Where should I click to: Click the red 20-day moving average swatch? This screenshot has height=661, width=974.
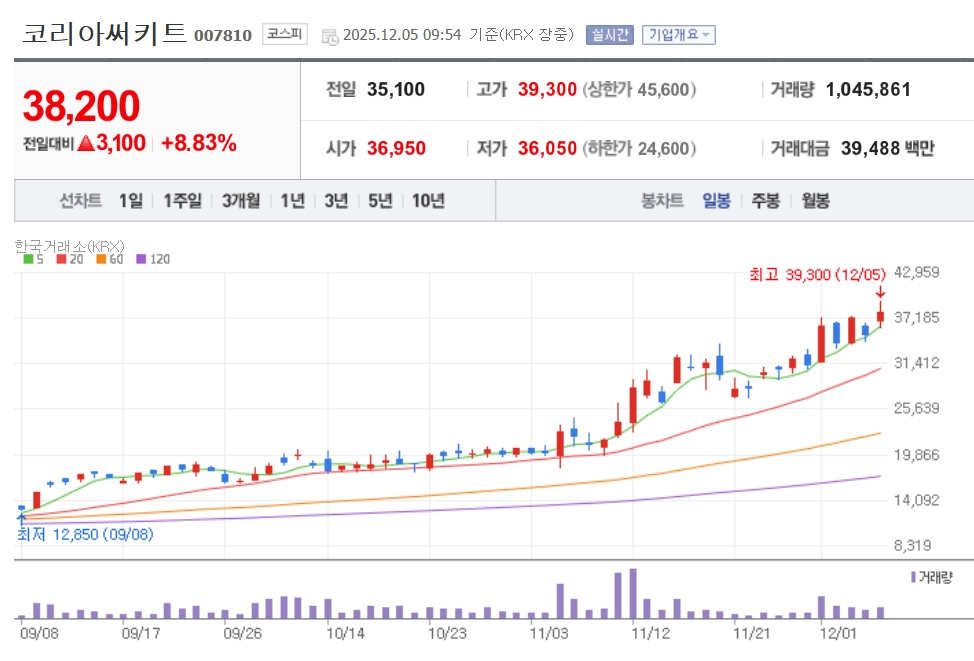click(x=61, y=259)
